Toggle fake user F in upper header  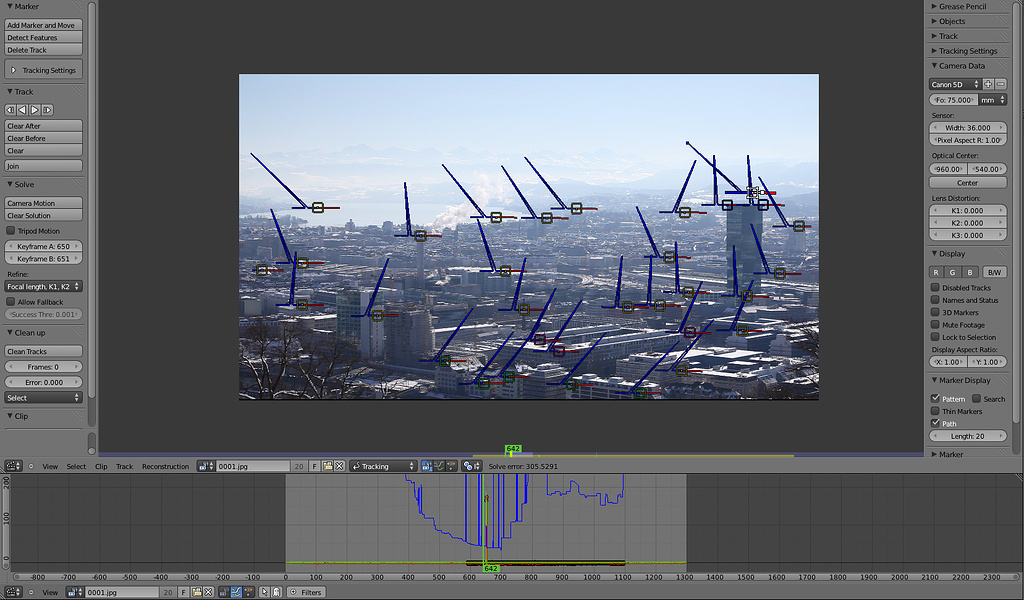tap(315, 466)
